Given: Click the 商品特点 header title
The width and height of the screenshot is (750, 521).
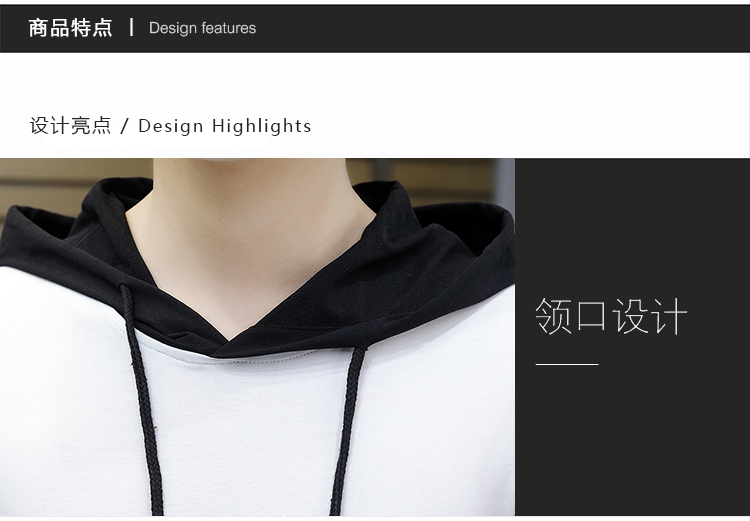Looking at the screenshot, I should click(70, 28).
